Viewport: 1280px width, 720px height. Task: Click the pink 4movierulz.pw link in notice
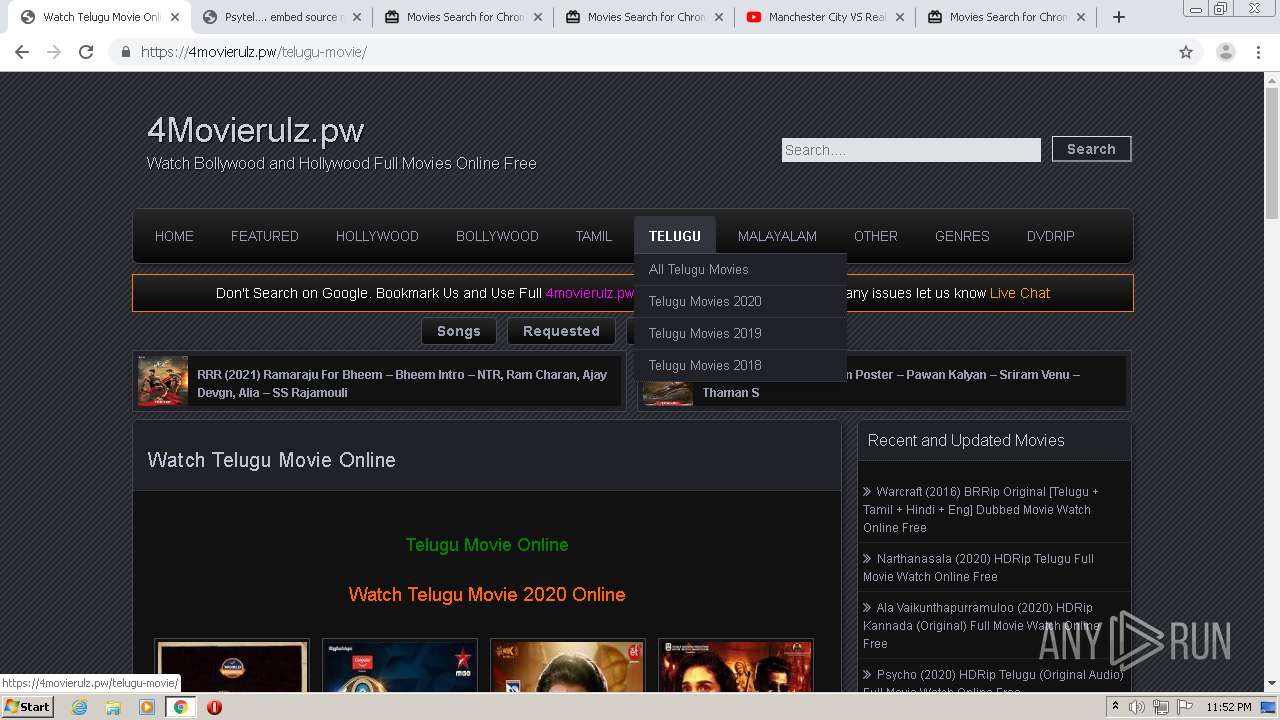pyautogui.click(x=590, y=293)
